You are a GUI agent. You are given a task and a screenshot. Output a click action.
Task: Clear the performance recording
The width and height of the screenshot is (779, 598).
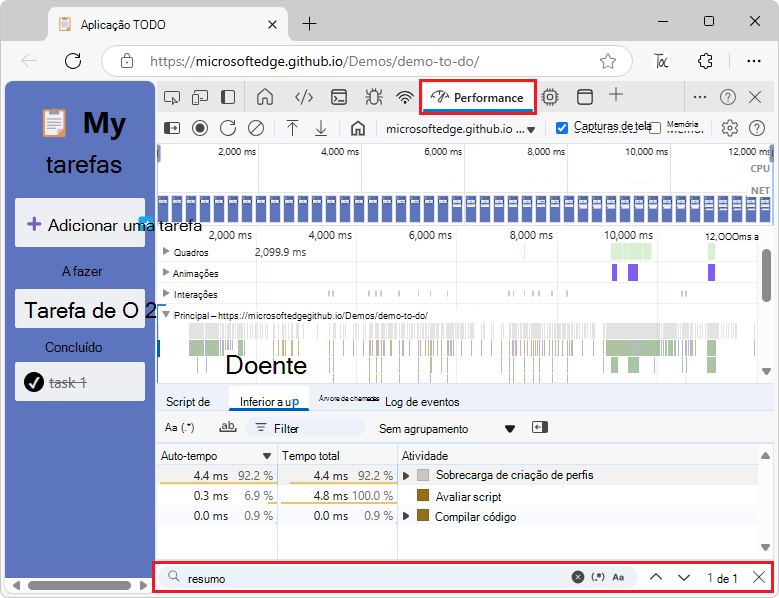(x=256, y=128)
